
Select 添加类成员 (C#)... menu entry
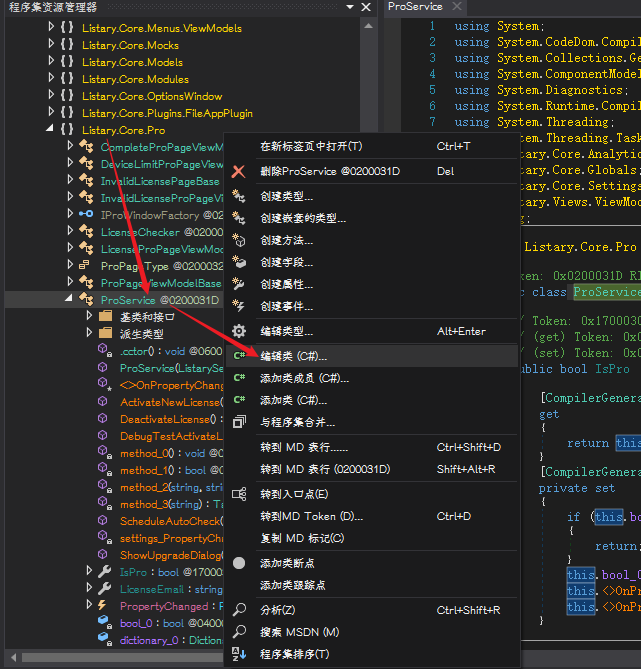coord(371,378)
